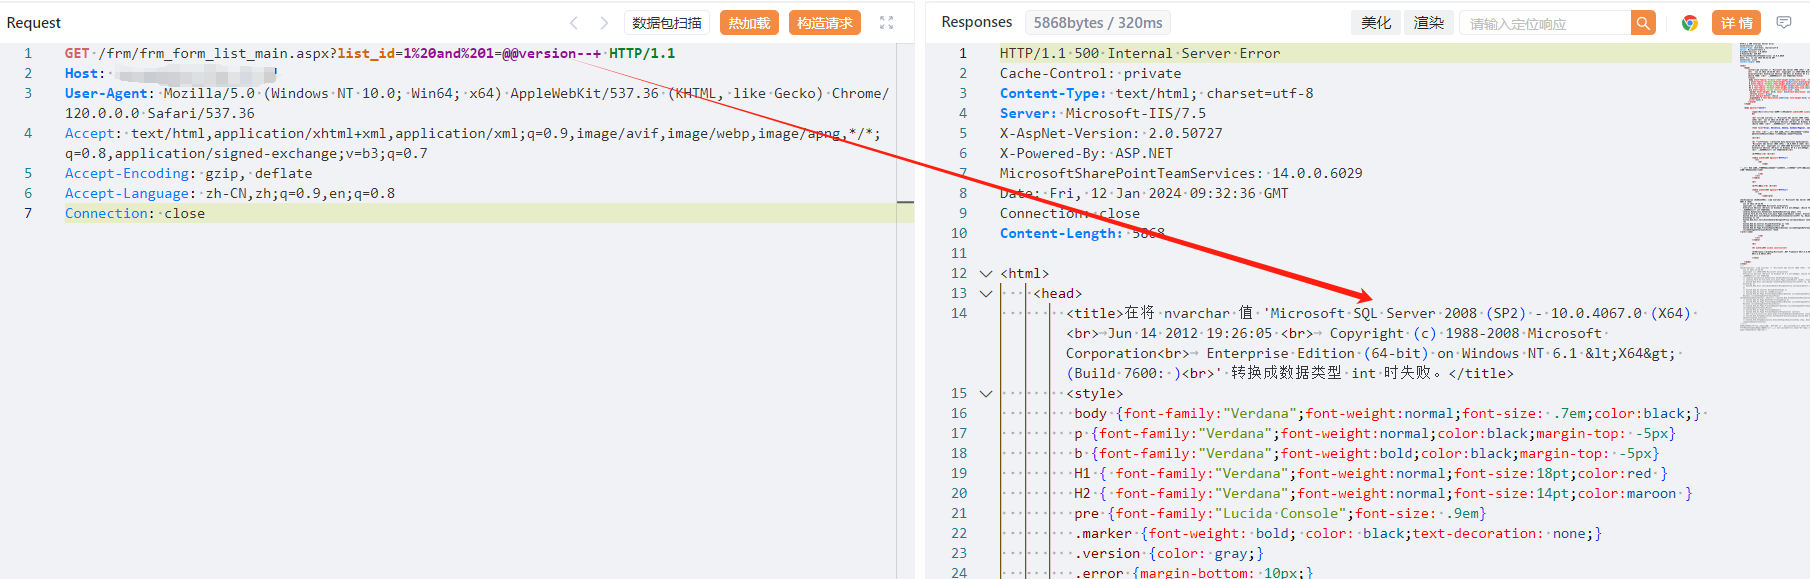Click the Date response header line

coord(1144,193)
